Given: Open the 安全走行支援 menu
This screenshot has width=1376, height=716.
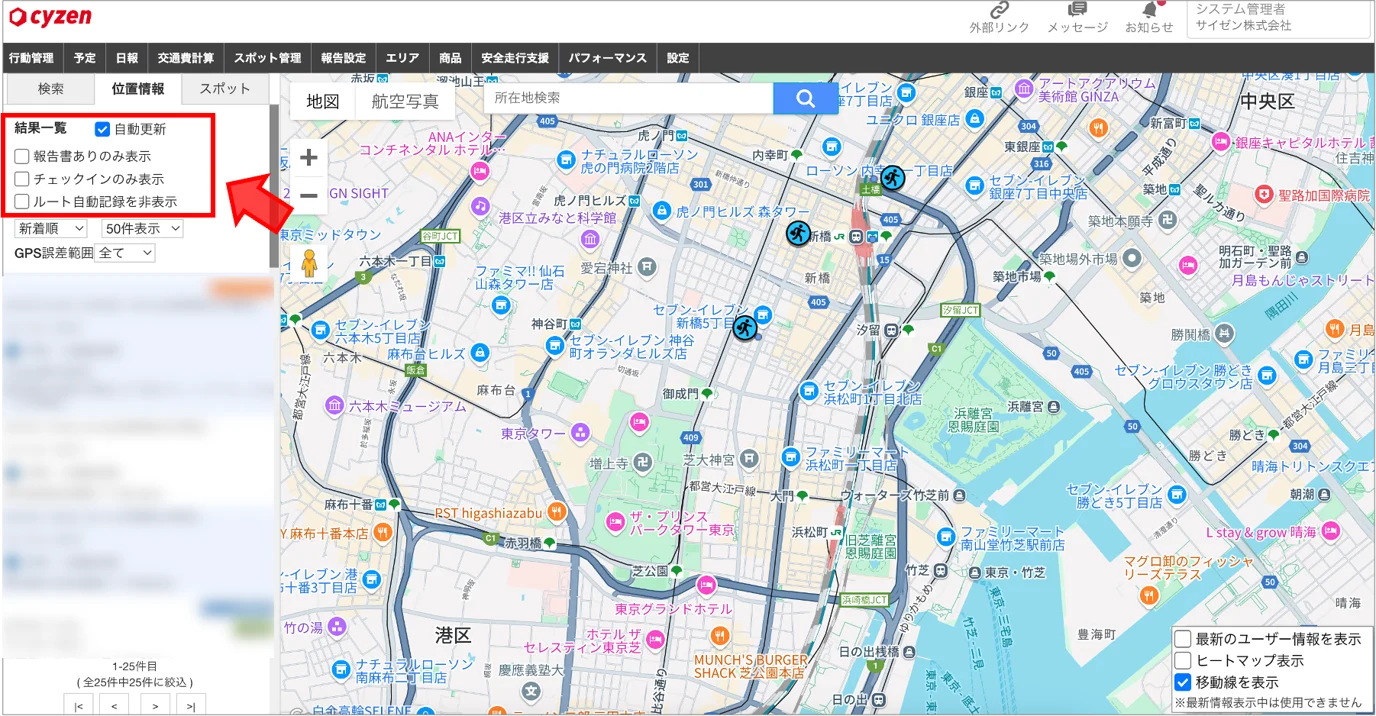Looking at the screenshot, I should [515, 58].
